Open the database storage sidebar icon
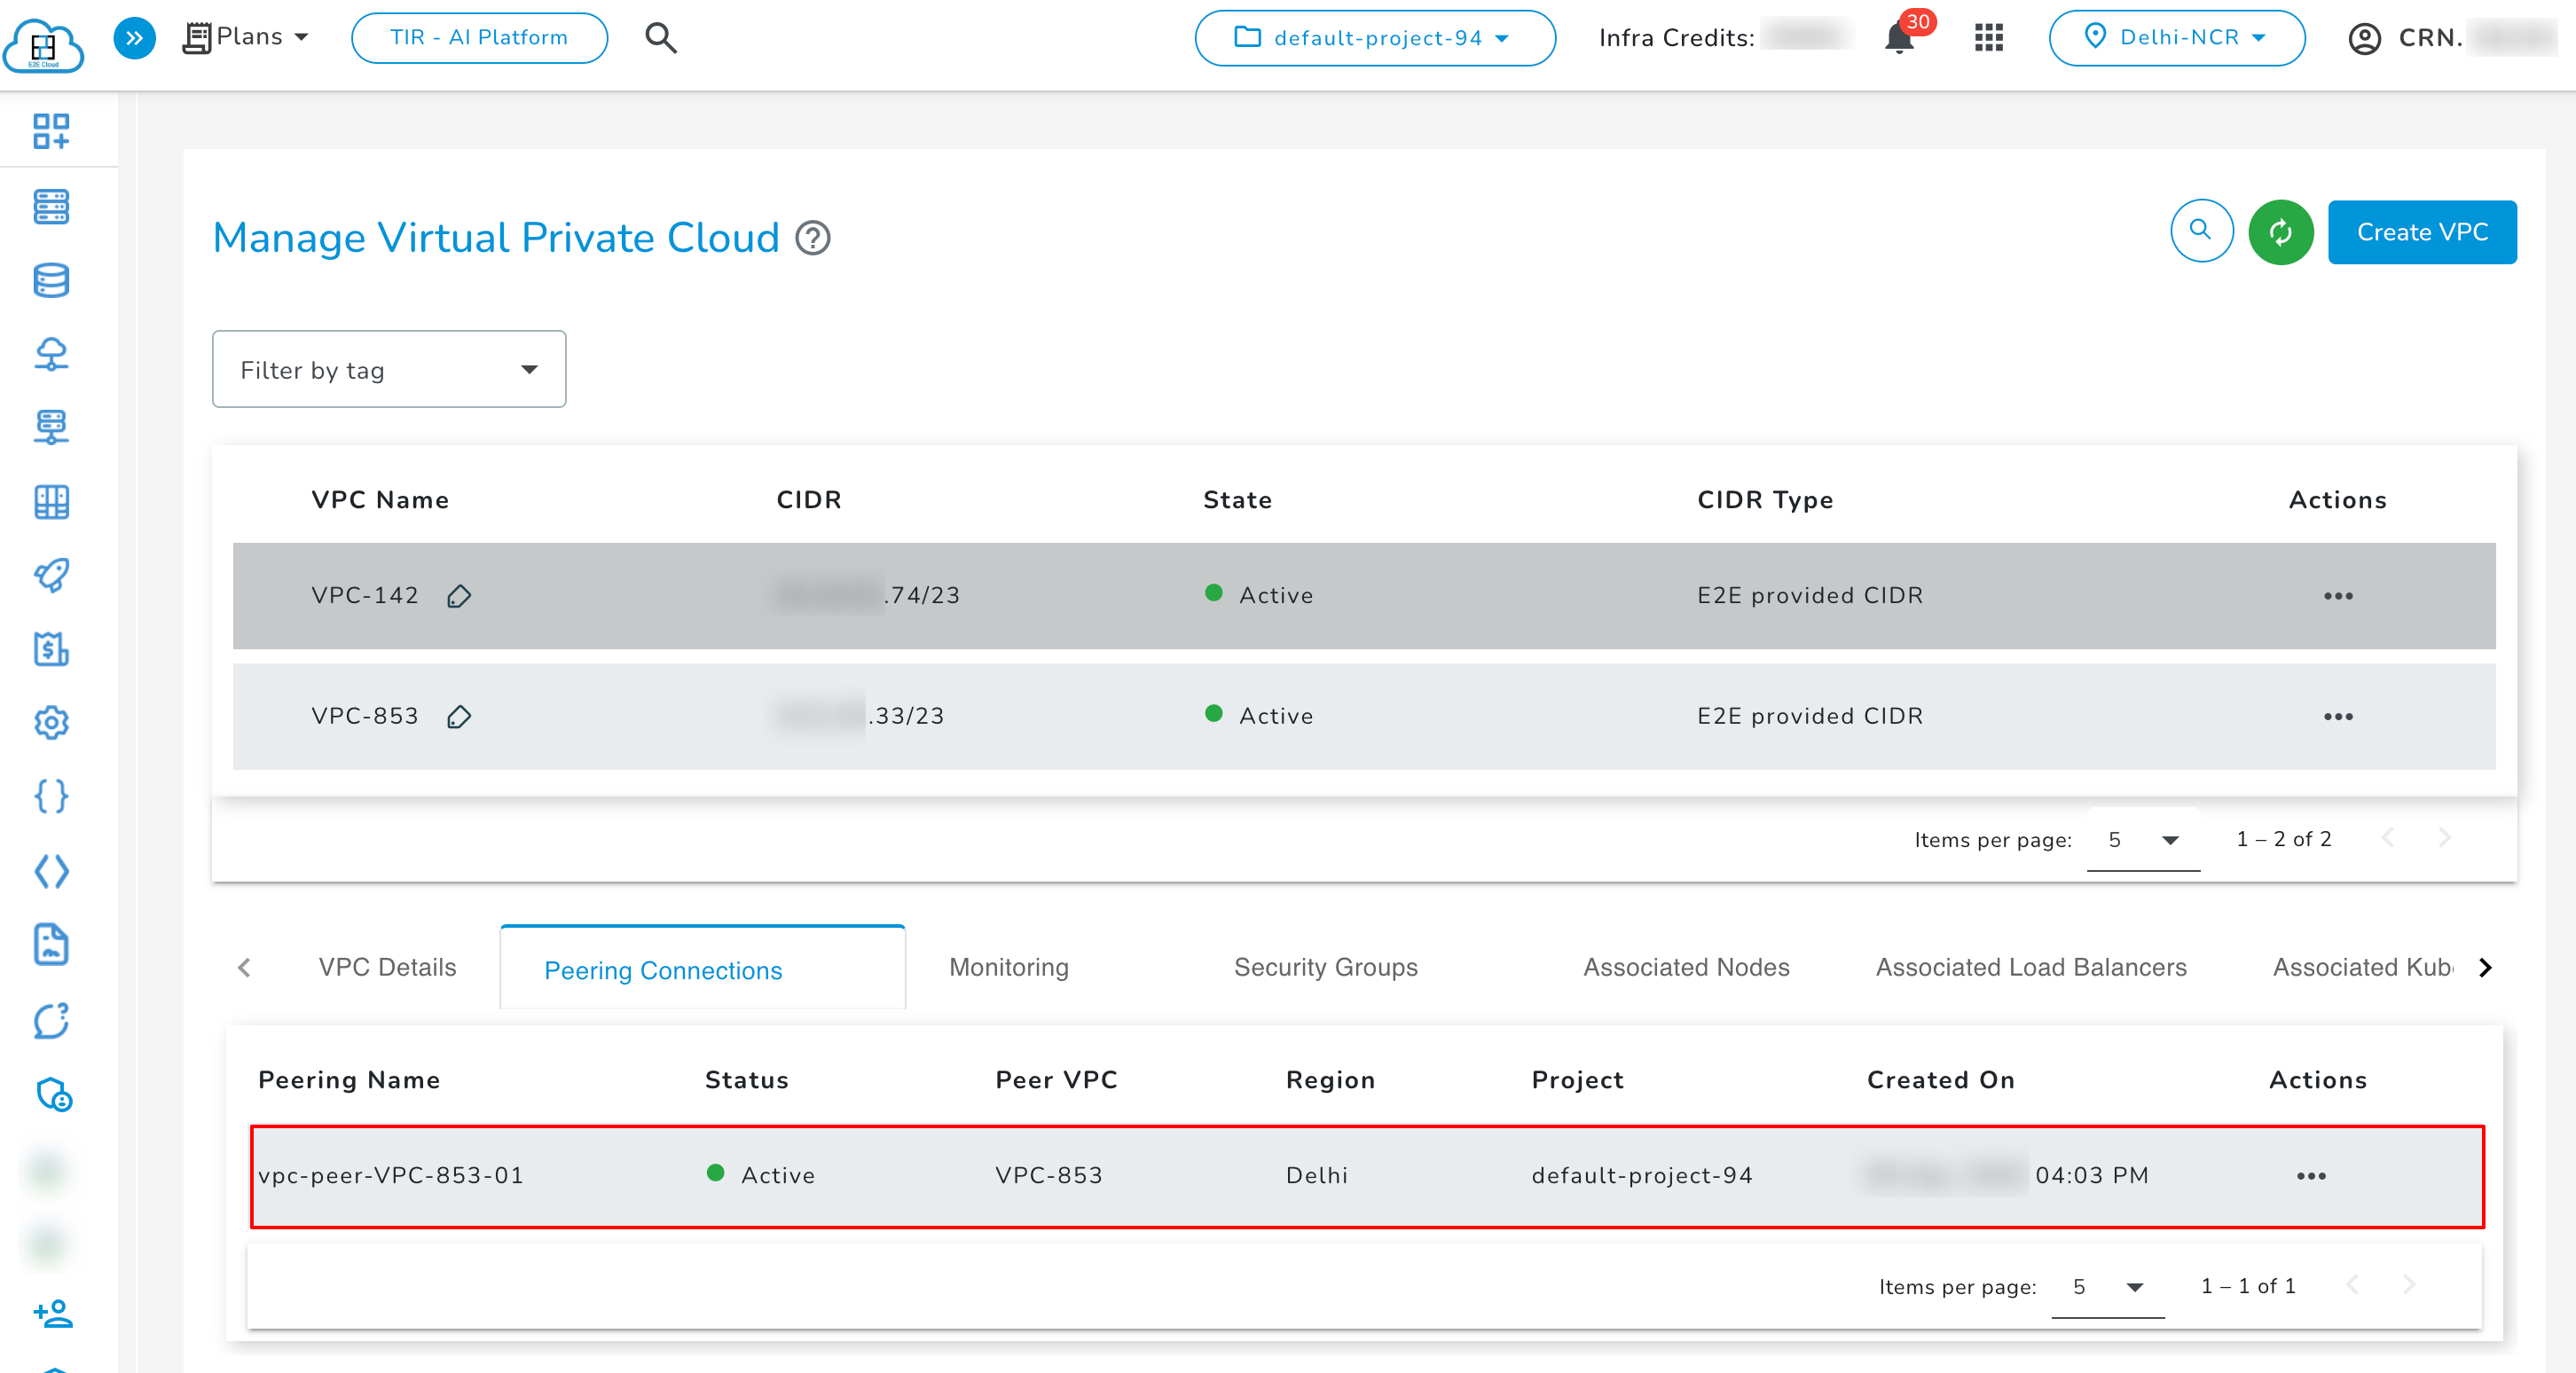The width and height of the screenshot is (2576, 1373). [x=51, y=281]
